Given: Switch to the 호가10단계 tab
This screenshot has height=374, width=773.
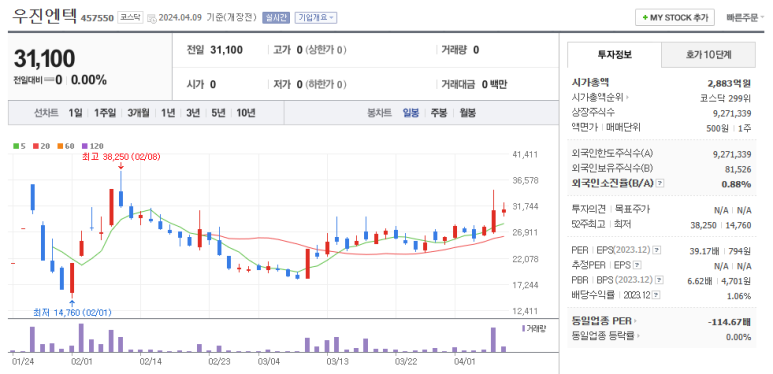Looking at the screenshot, I should pyautogui.click(x=708, y=55).
